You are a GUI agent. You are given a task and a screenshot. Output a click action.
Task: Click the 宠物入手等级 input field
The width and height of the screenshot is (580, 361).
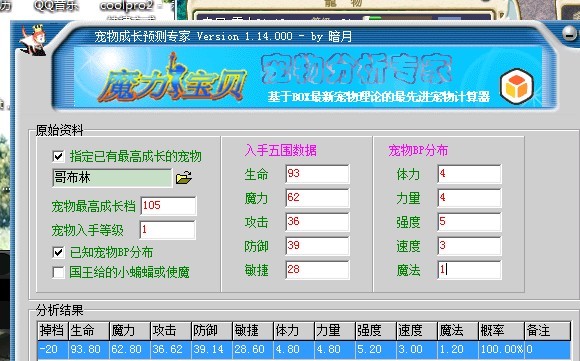[x=168, y=230]
